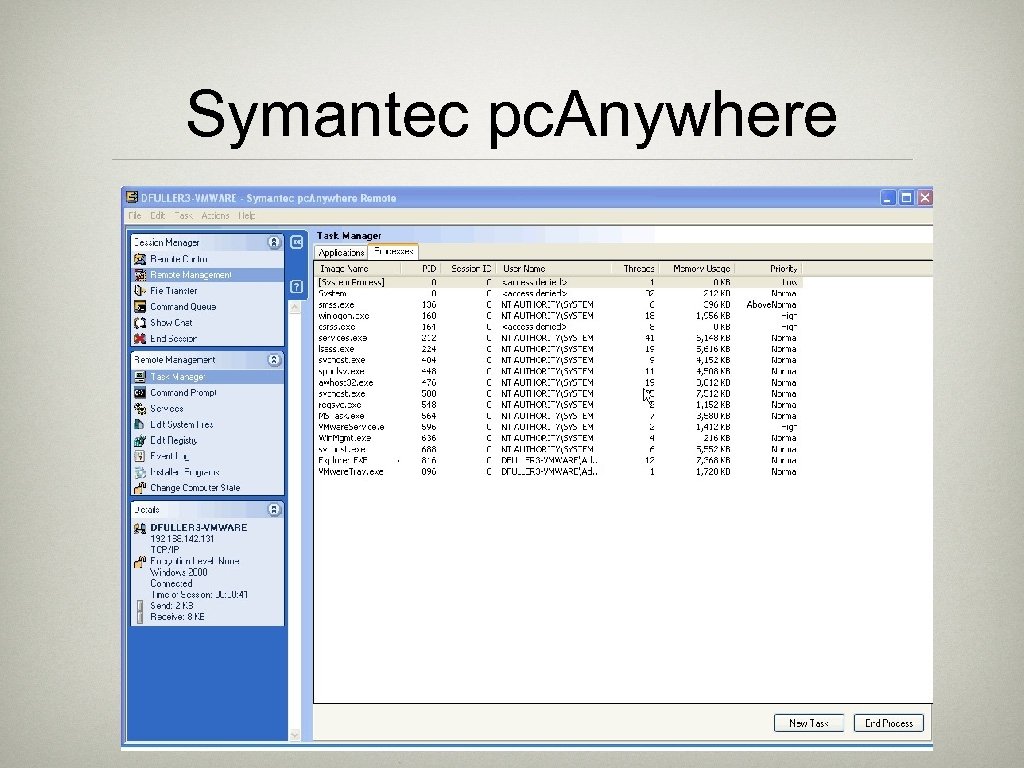Screen dimensions: 1024x768
Task: Select the Task Manager icon in sidebar
Action: click(140, 377)
